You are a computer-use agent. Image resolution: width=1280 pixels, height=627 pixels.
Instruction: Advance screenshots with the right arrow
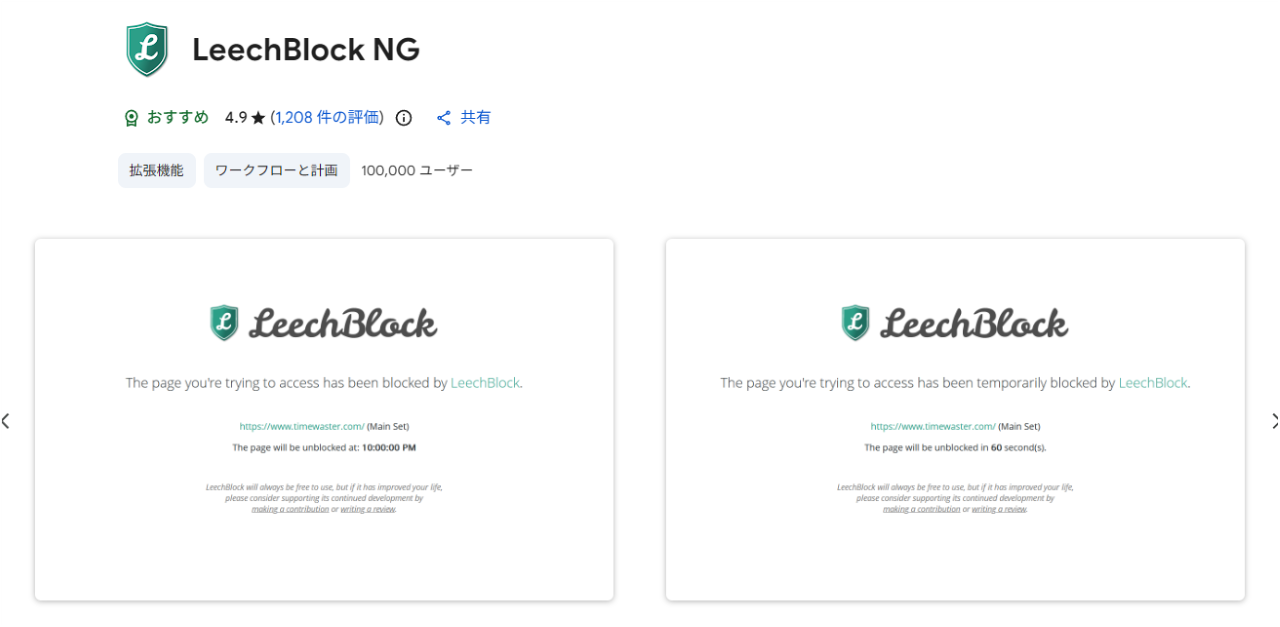(1274, 420)
